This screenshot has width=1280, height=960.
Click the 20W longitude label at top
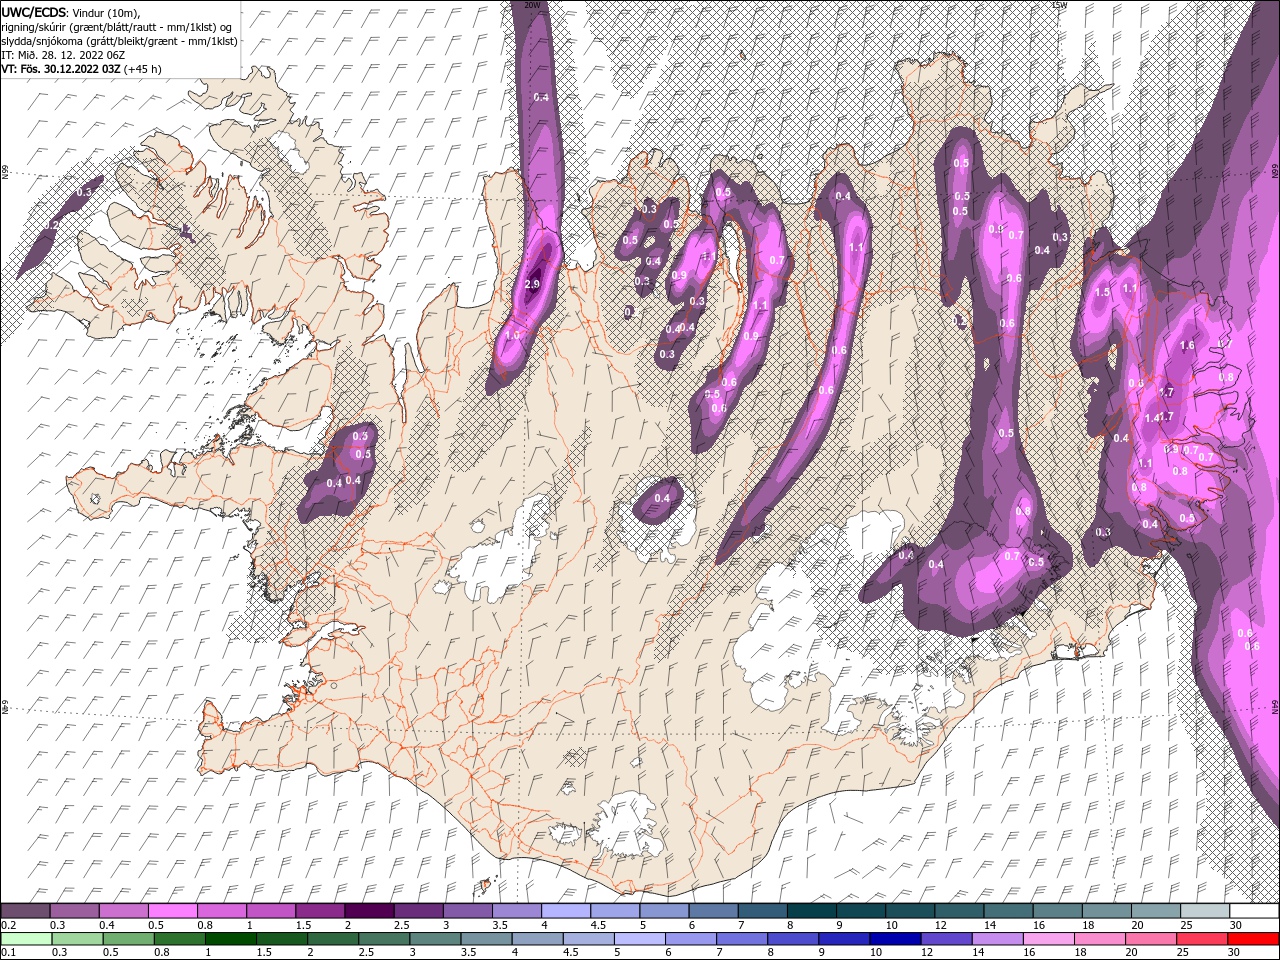point(532,5)
